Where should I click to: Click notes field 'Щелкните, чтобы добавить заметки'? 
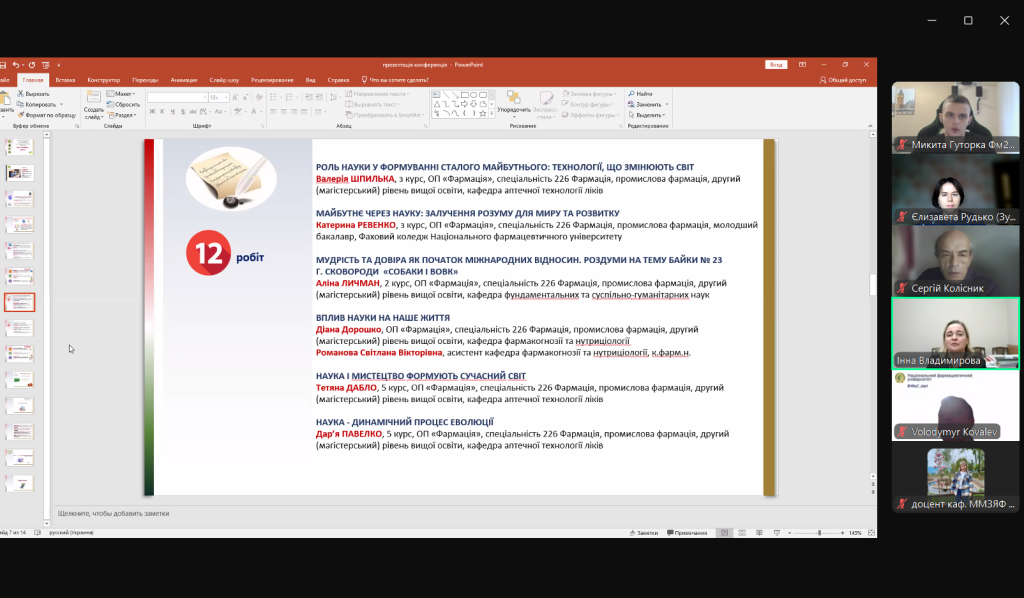tap(114, 513)
